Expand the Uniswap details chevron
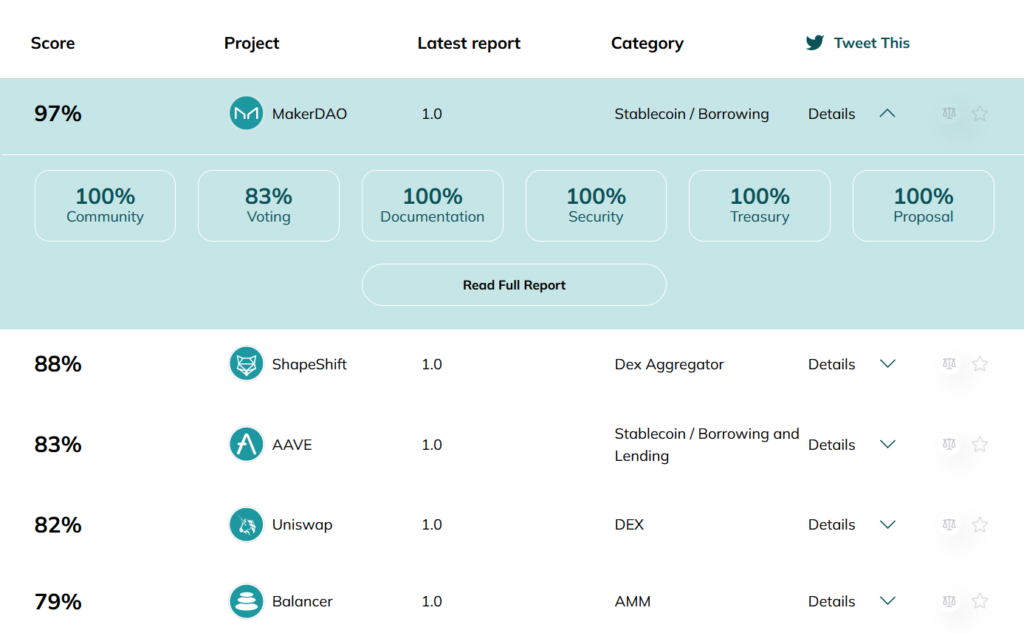 (887, 525)
